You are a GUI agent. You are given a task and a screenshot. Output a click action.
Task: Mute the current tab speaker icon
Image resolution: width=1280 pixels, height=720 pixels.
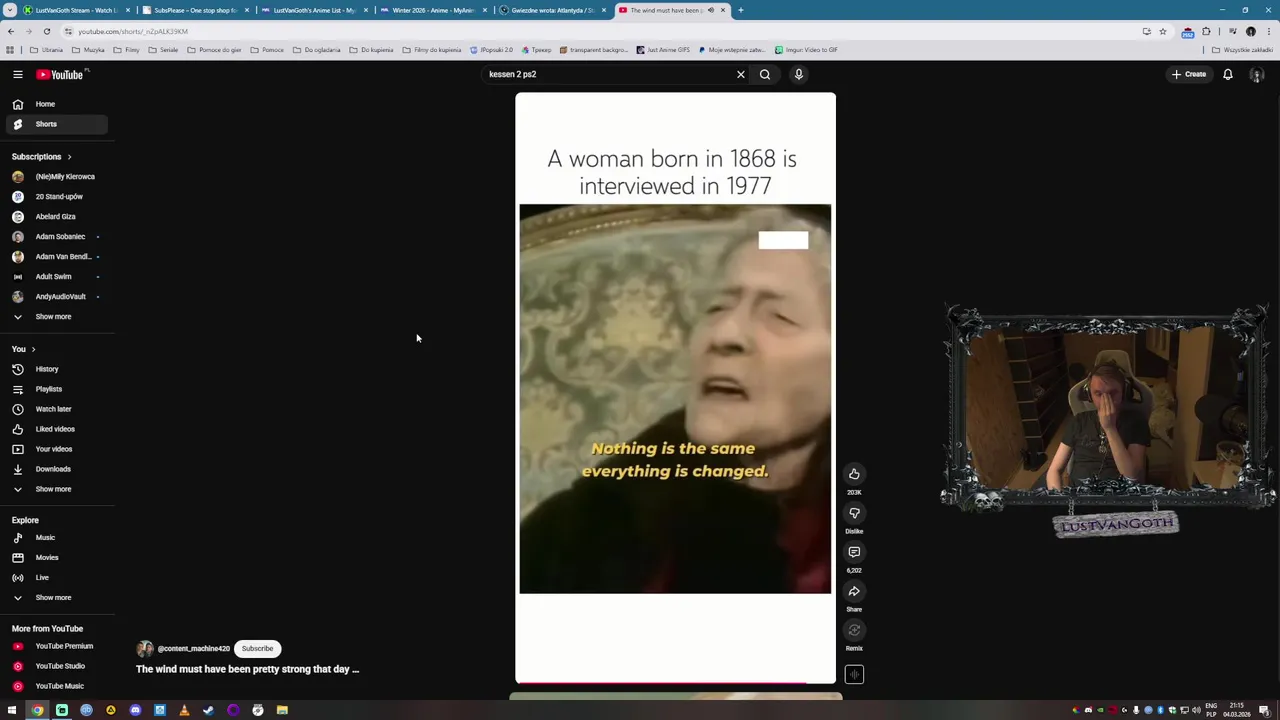pyautogui.click(x=711, y=10)
